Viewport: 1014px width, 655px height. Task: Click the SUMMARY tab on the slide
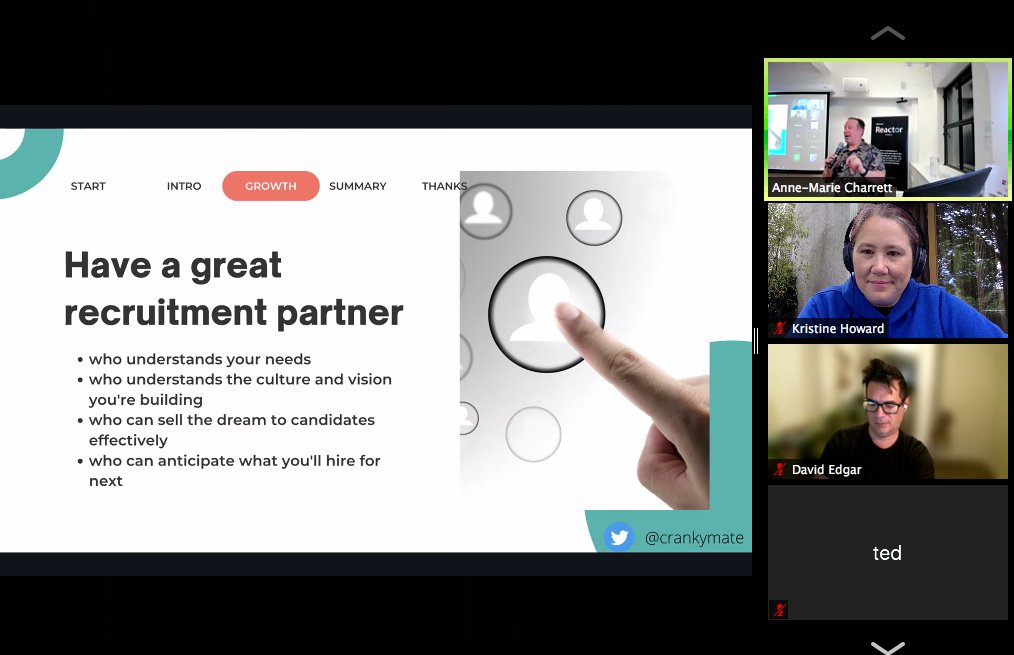358,186
